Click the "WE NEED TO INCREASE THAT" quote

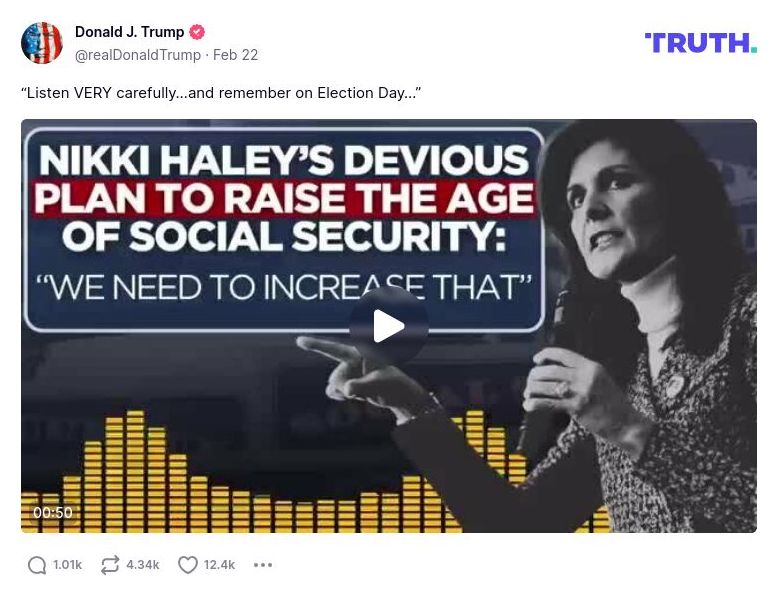[x=283, y=287]
